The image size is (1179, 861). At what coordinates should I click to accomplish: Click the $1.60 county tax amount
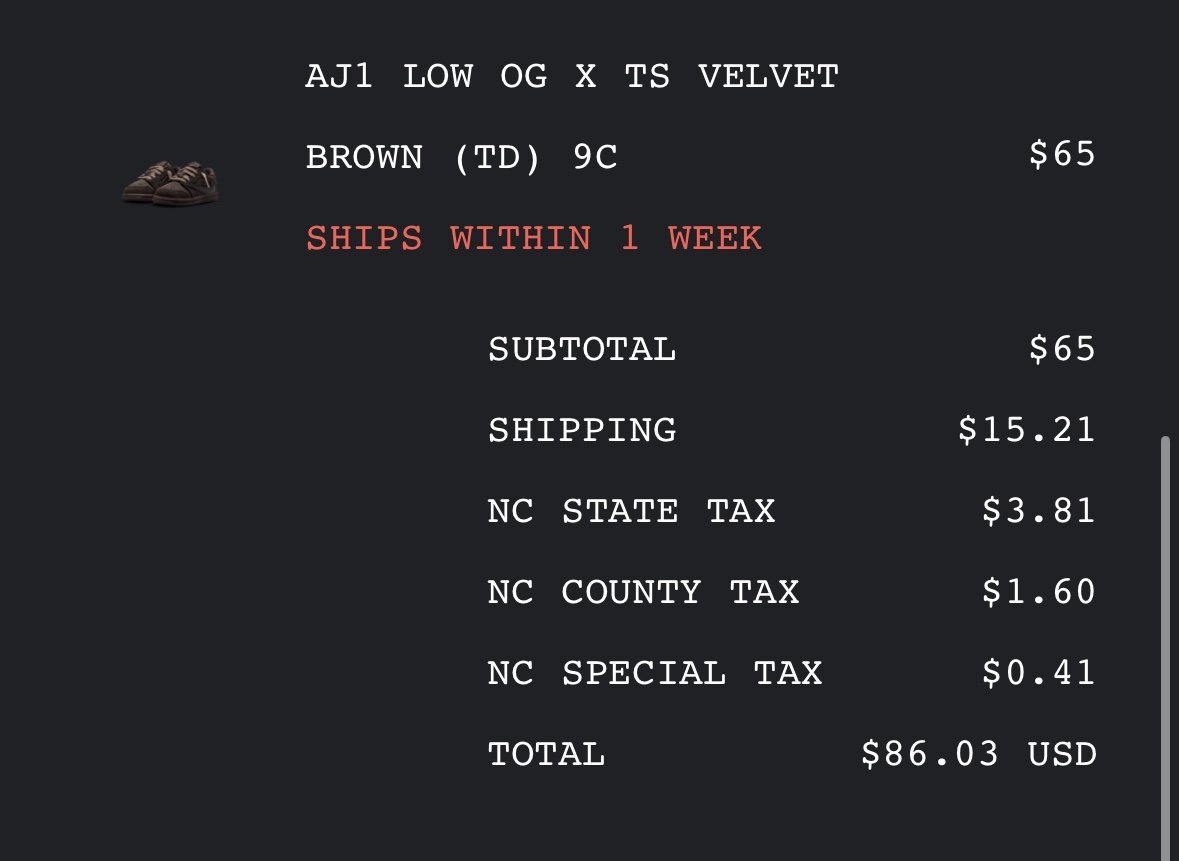coord(1038,592)
